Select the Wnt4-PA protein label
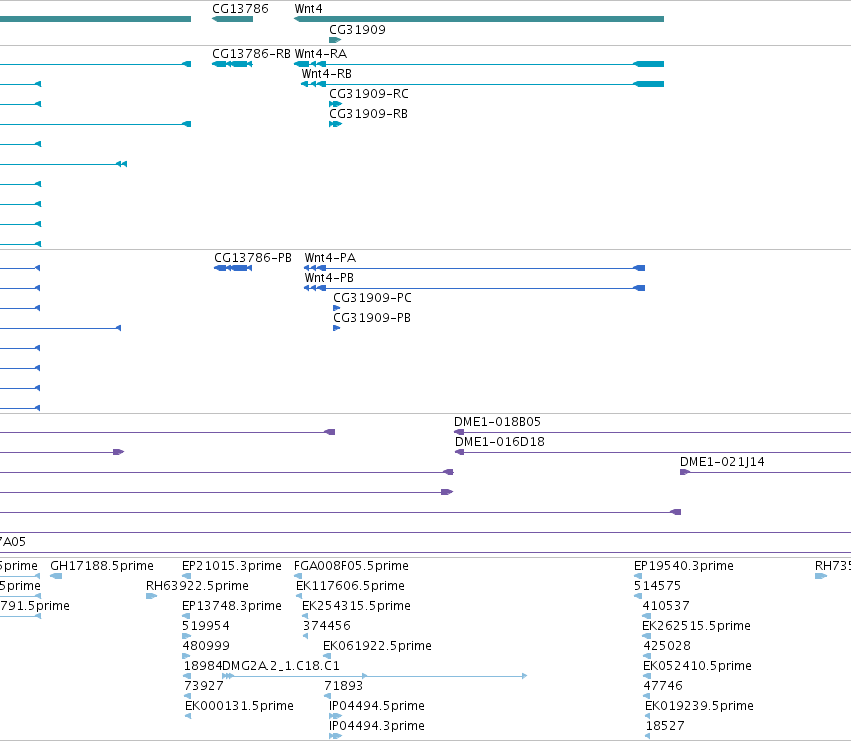 pos(330,258)
